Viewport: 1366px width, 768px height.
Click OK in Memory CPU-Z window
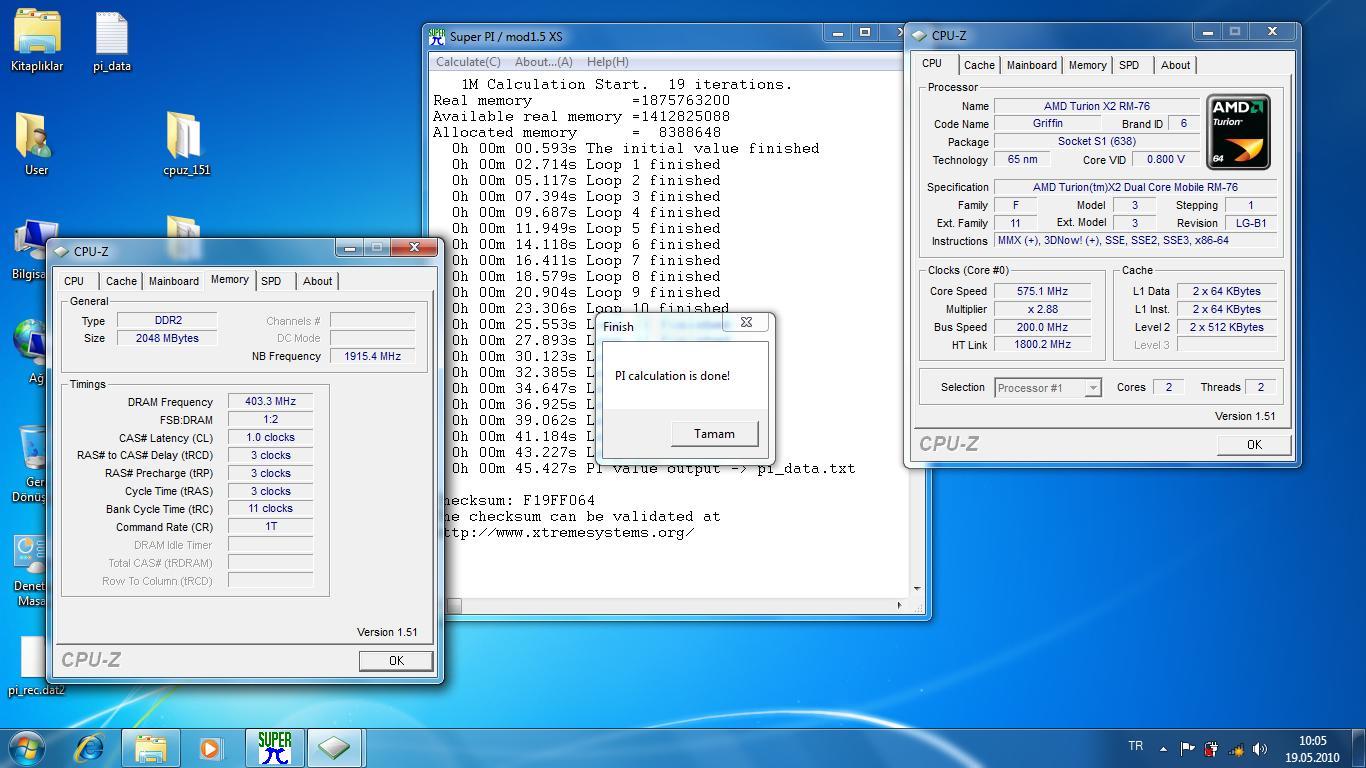(x=396, y=660)
